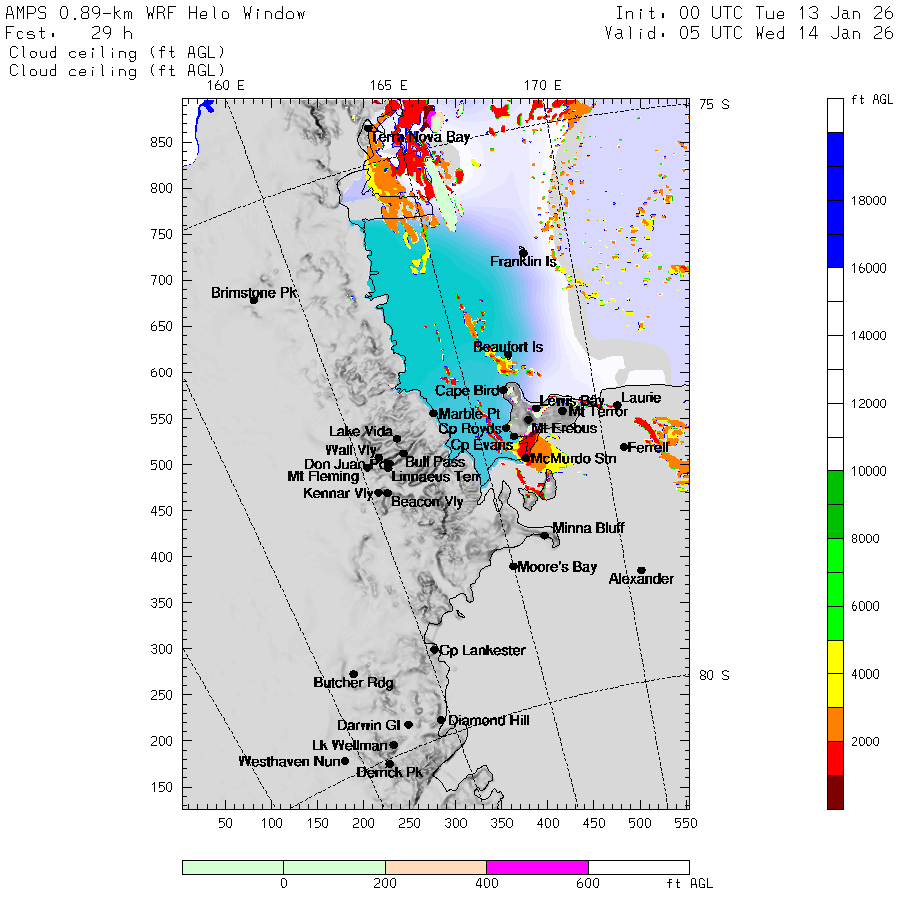
Task: Select the Cp Lankester location dot
Action: (434, 649)
